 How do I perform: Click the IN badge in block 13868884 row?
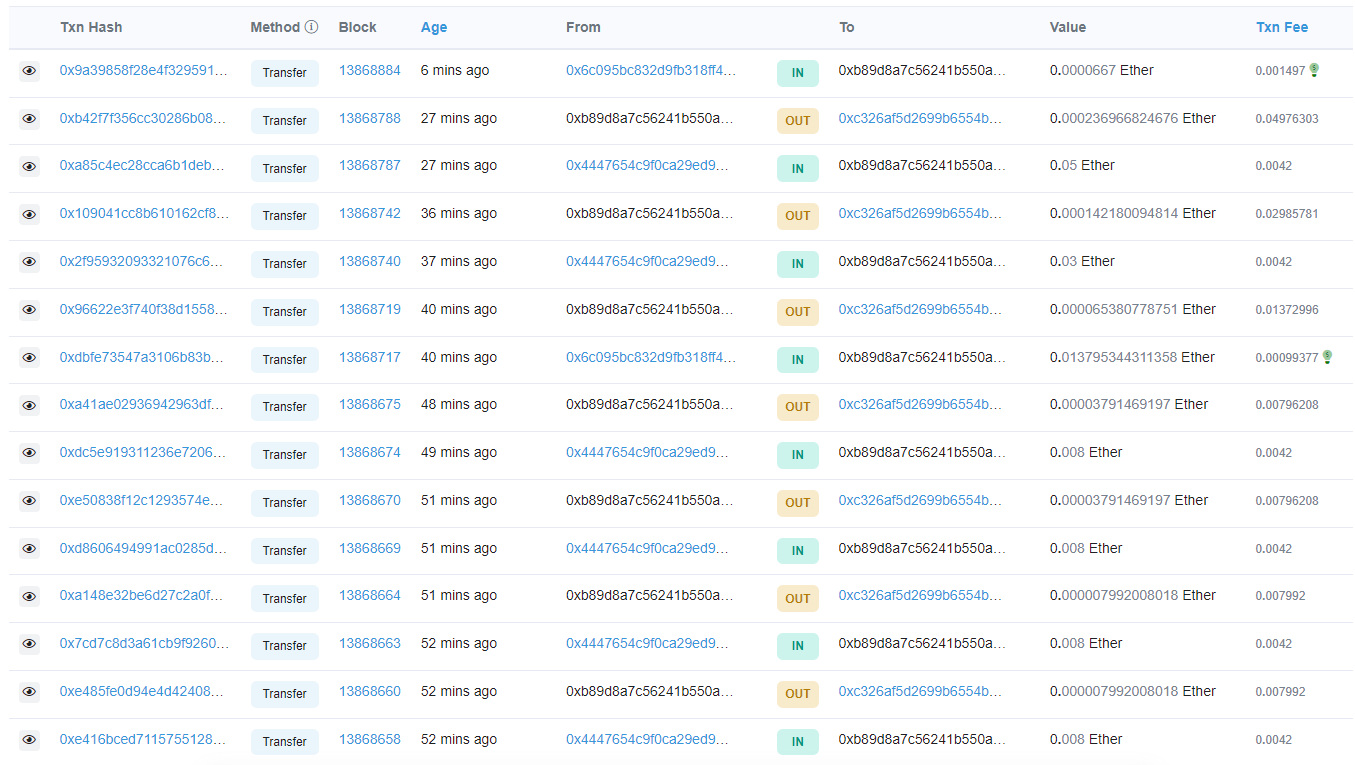pos(798,73)
